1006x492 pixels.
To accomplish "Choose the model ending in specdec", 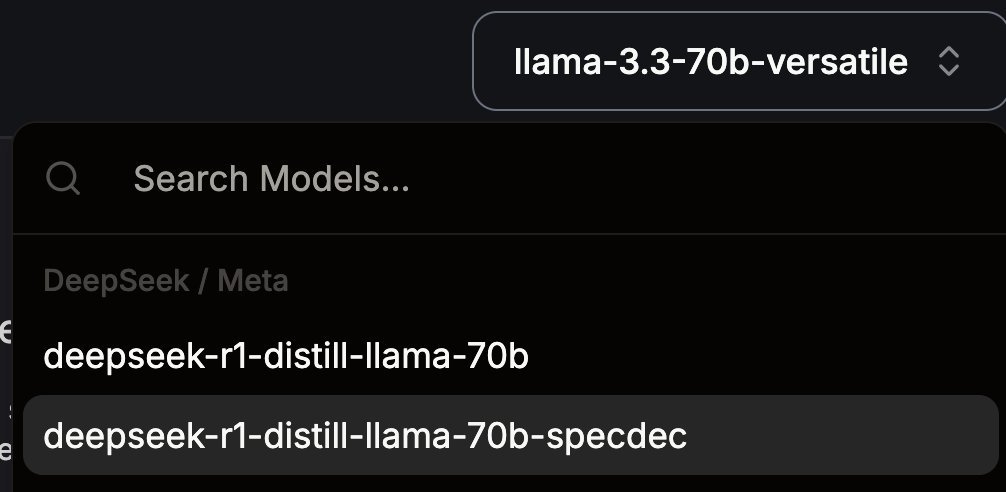I will click(x=365, y=436).
